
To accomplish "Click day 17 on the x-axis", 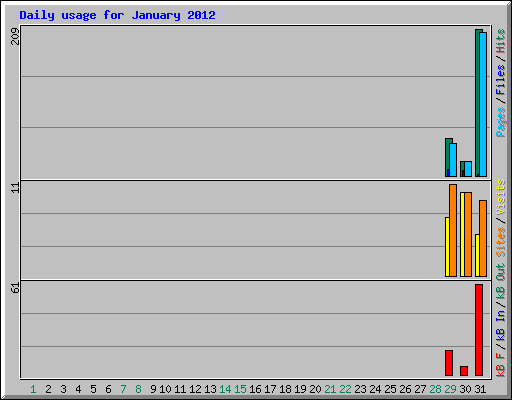I will [x=270, y=389].
